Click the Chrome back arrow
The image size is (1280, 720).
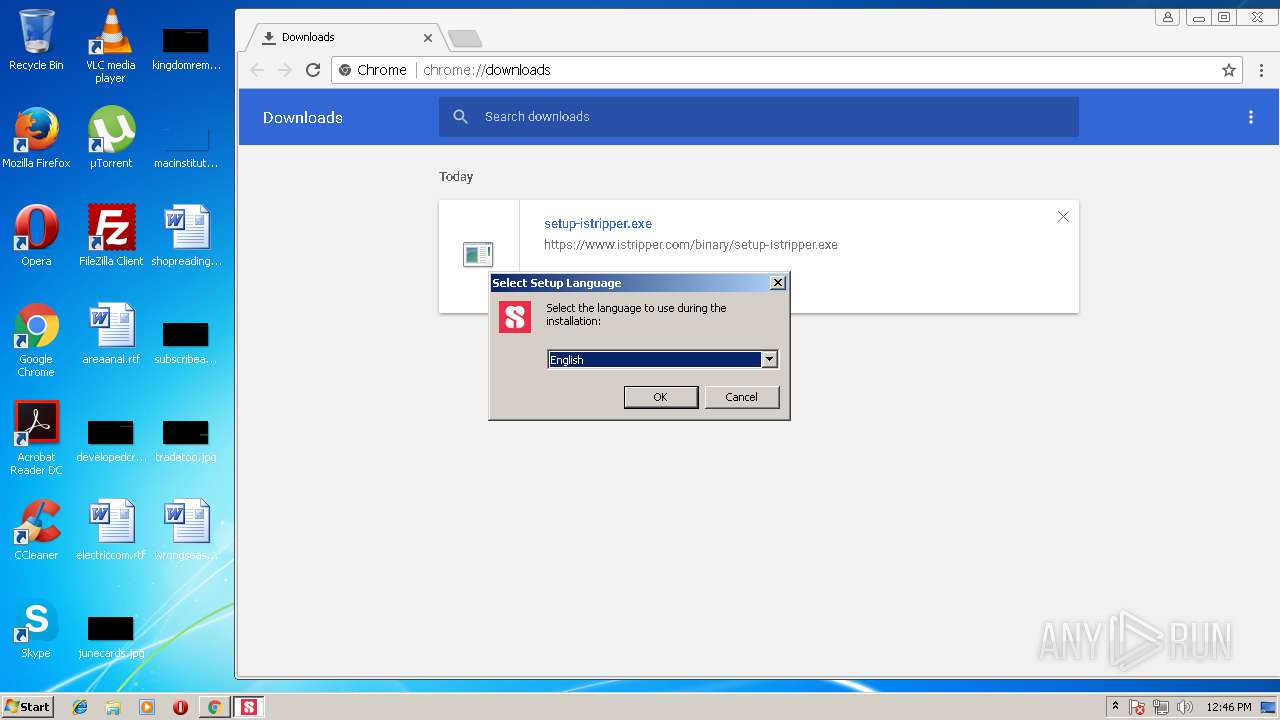[x=257, y=70]
